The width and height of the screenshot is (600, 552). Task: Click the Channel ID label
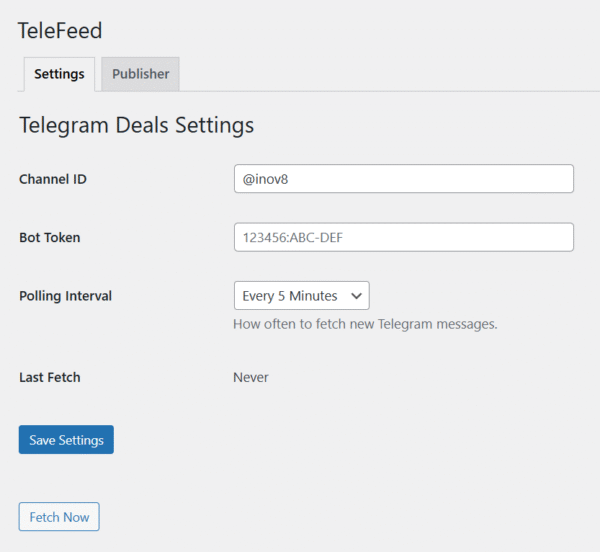53,179
